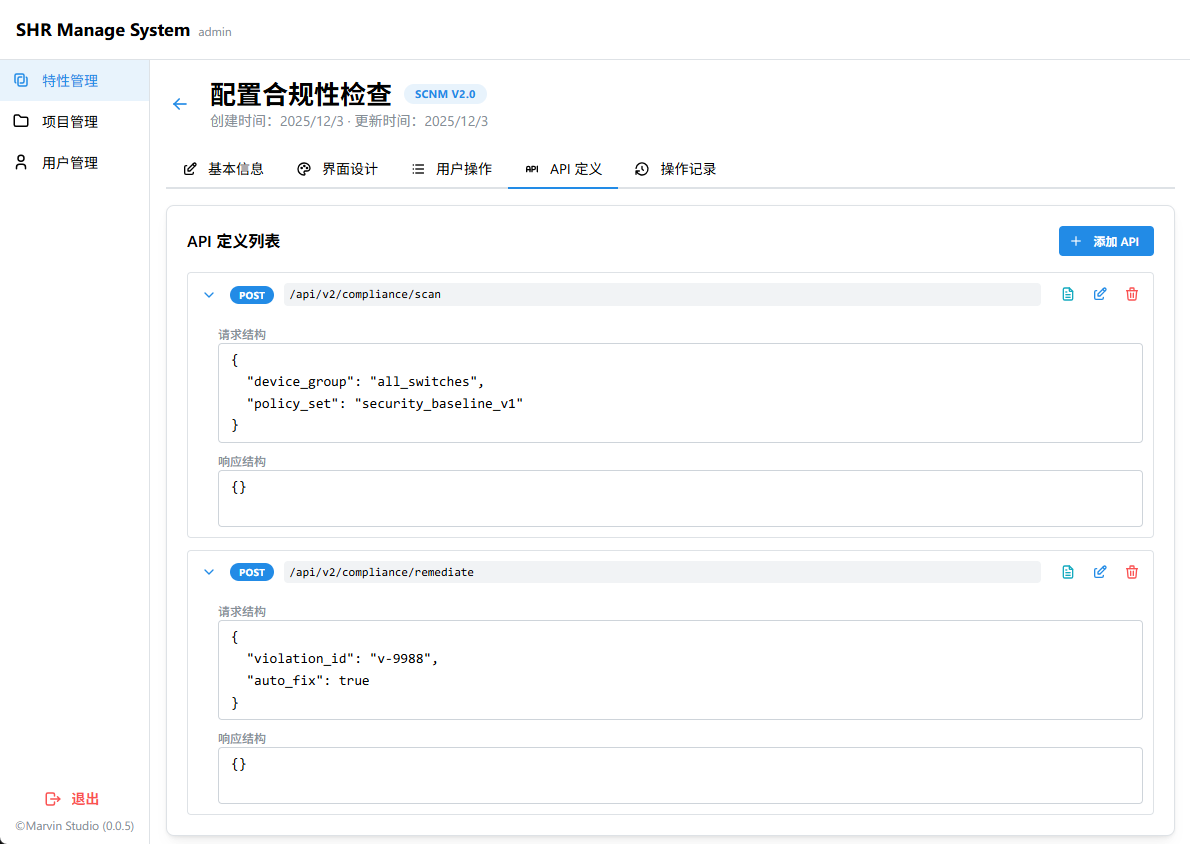Collapse the compliance/scan API section
This screenshot has height=844, width=1190.
pyautogui.click(x=209, y=295)
